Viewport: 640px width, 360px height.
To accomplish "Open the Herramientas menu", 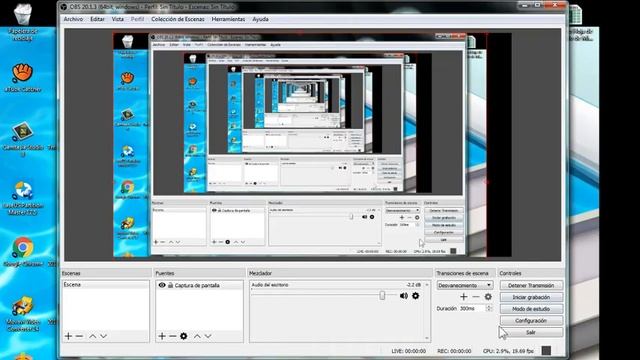I will [x=228, y=19].
